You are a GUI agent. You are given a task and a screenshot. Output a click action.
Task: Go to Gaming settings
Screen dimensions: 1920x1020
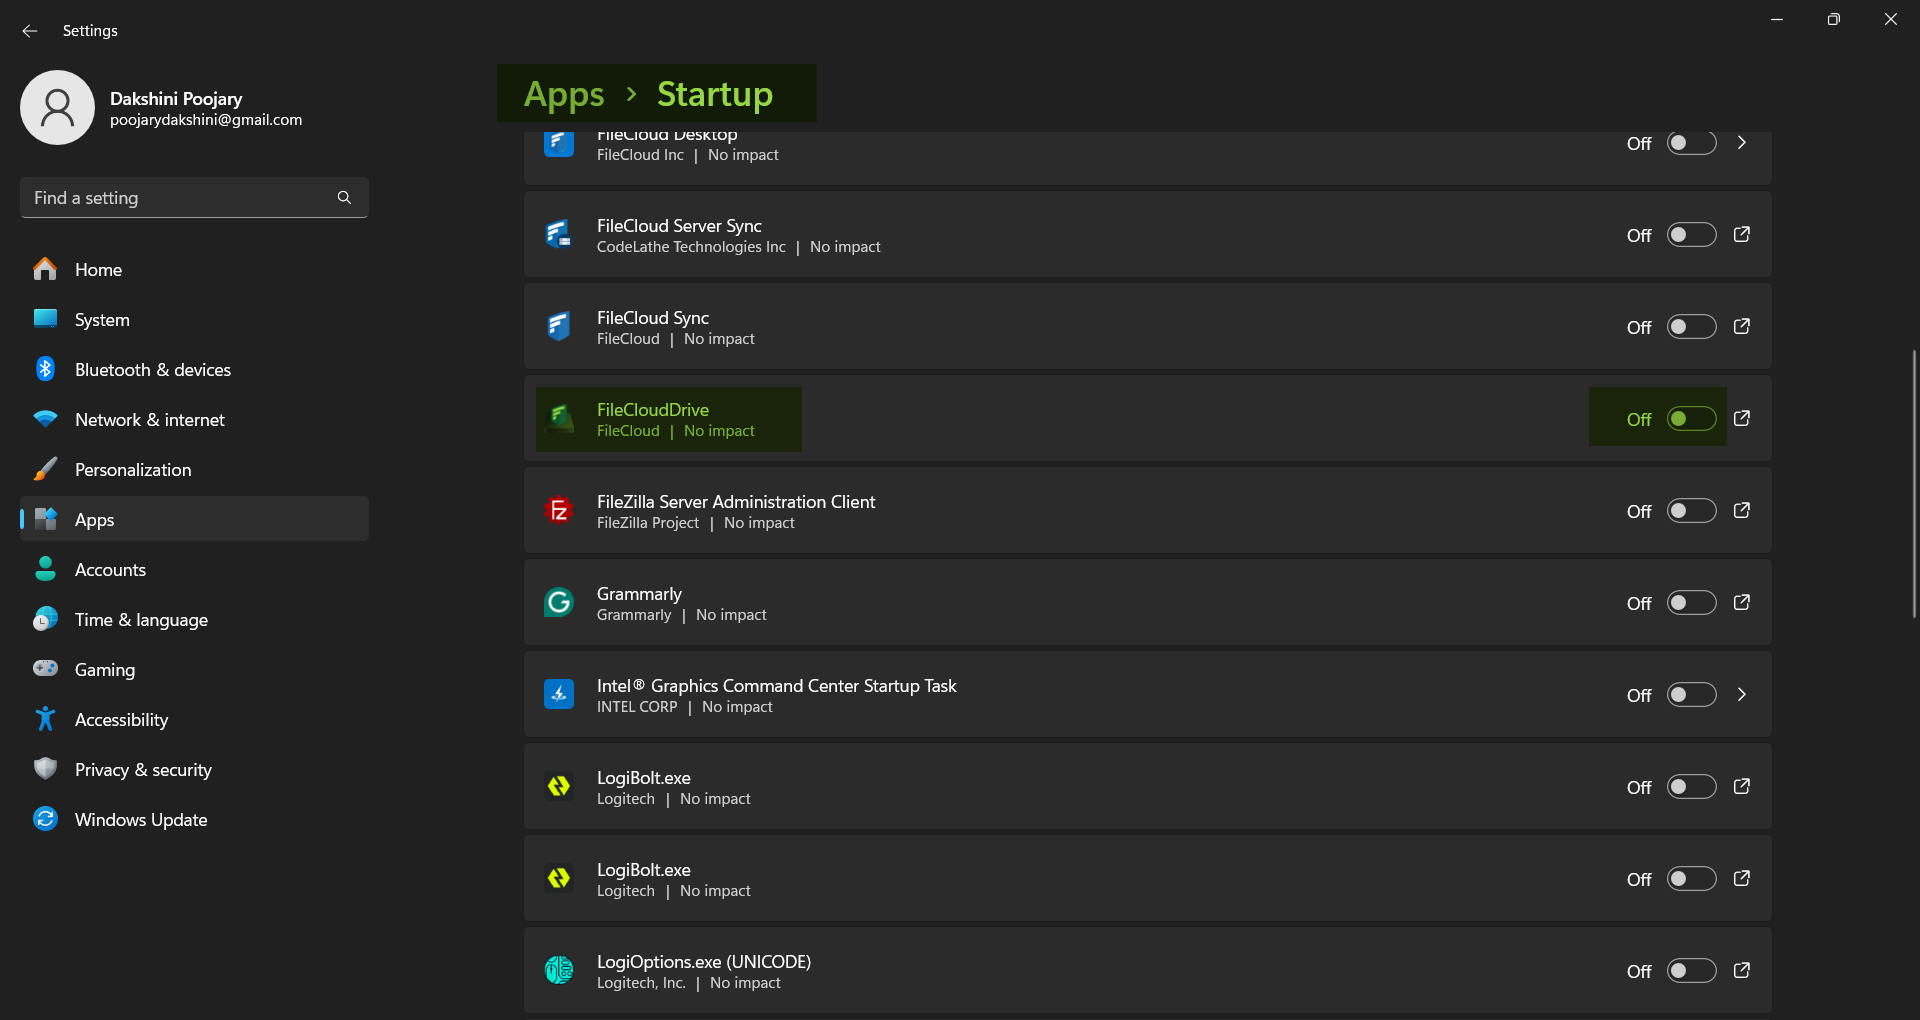(x=194, y=669)
